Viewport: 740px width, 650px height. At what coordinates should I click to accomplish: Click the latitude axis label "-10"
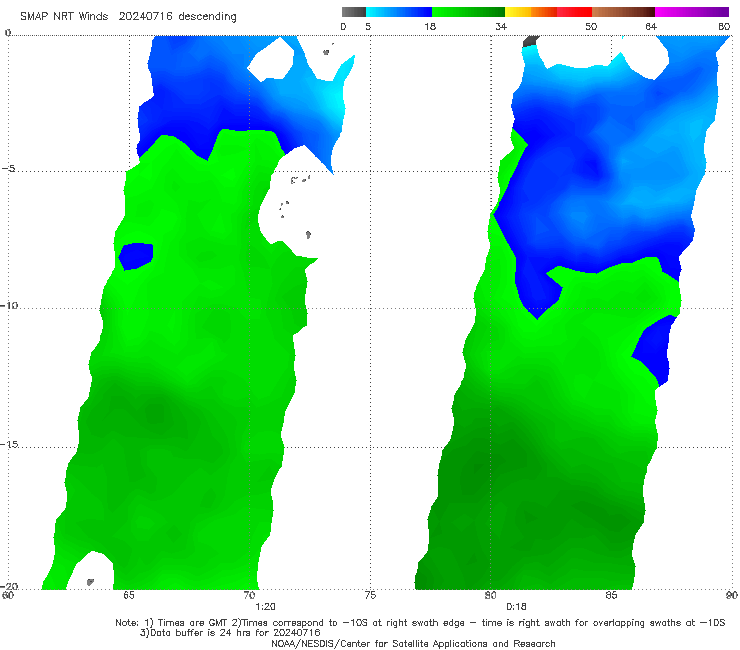click(9, 305)
